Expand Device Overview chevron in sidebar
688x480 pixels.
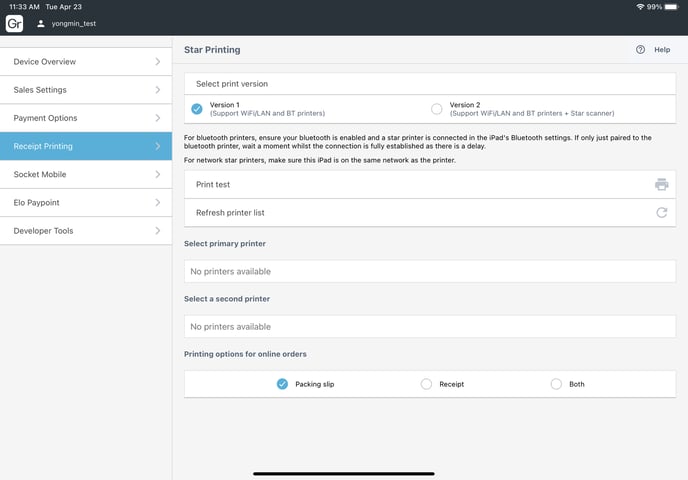pyautogui.click(x=157, y=62)
